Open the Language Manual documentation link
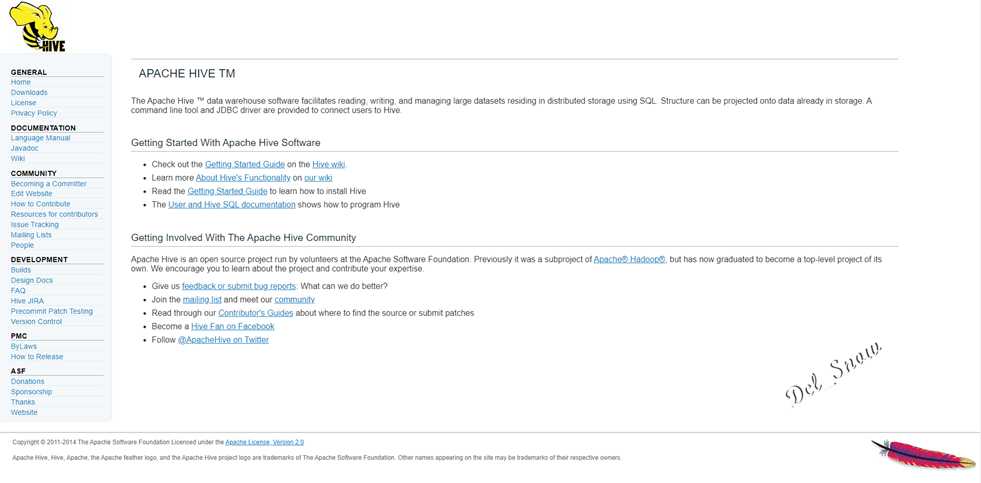The image size is (981, 483). click(40, 138)
